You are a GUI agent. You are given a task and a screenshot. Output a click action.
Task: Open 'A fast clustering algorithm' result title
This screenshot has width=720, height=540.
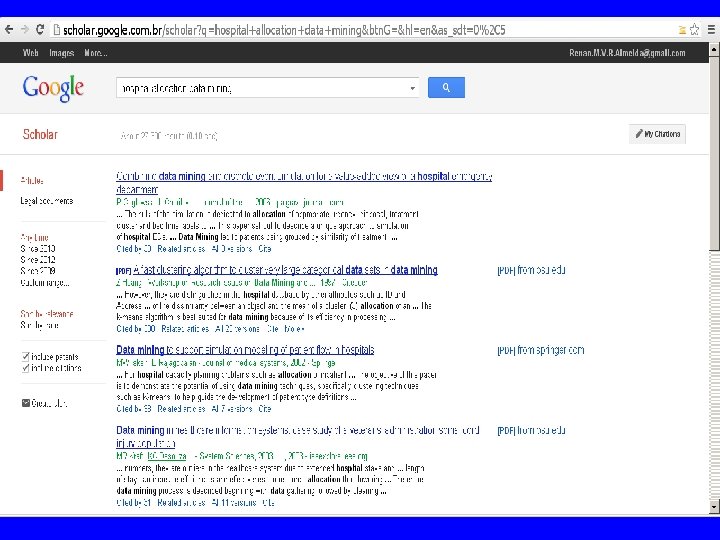(285, 270)
